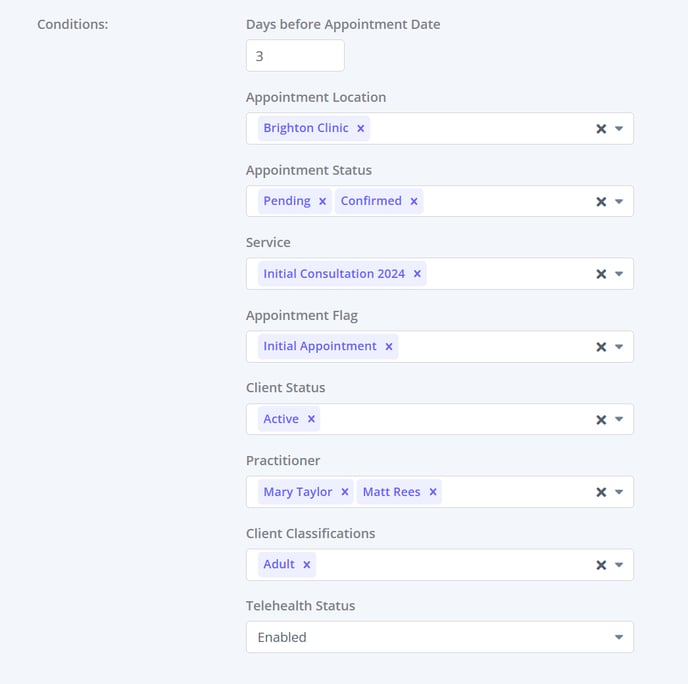Screen dimensions: 688x684
Task: Remove Initial Consultation 2024 service tag
Action: pyautogui.click(x=417, y=274)
